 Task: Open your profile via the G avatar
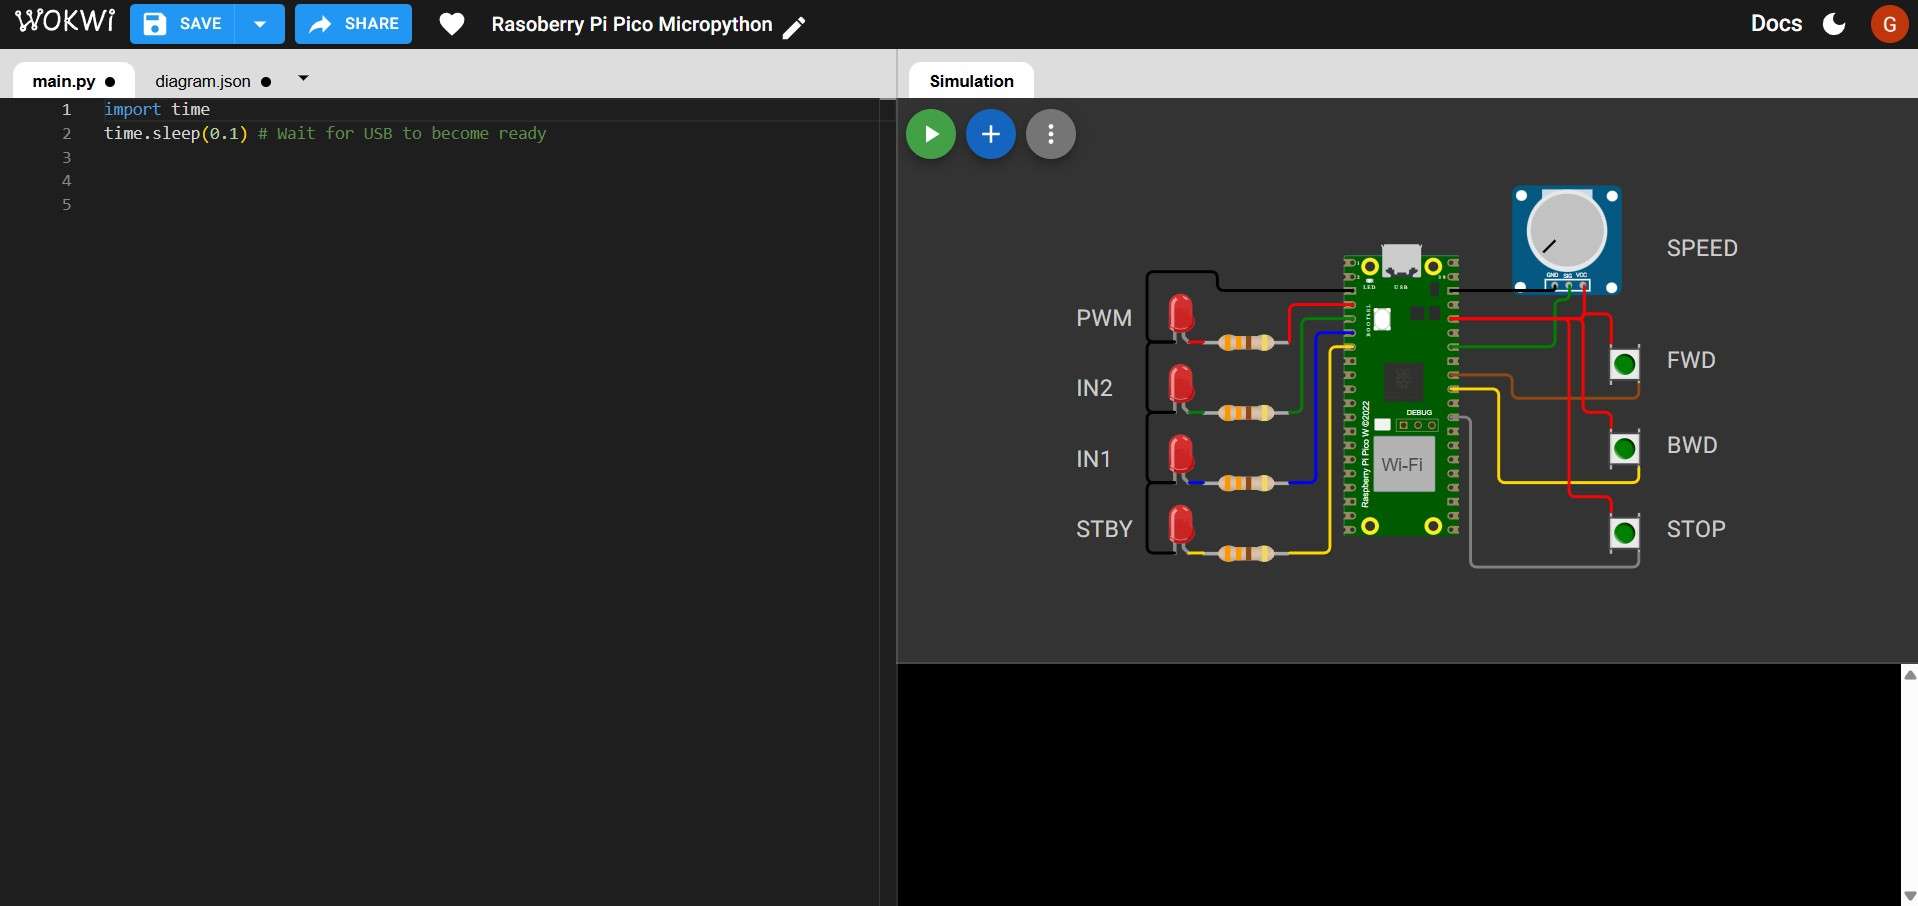(1889, 24)
